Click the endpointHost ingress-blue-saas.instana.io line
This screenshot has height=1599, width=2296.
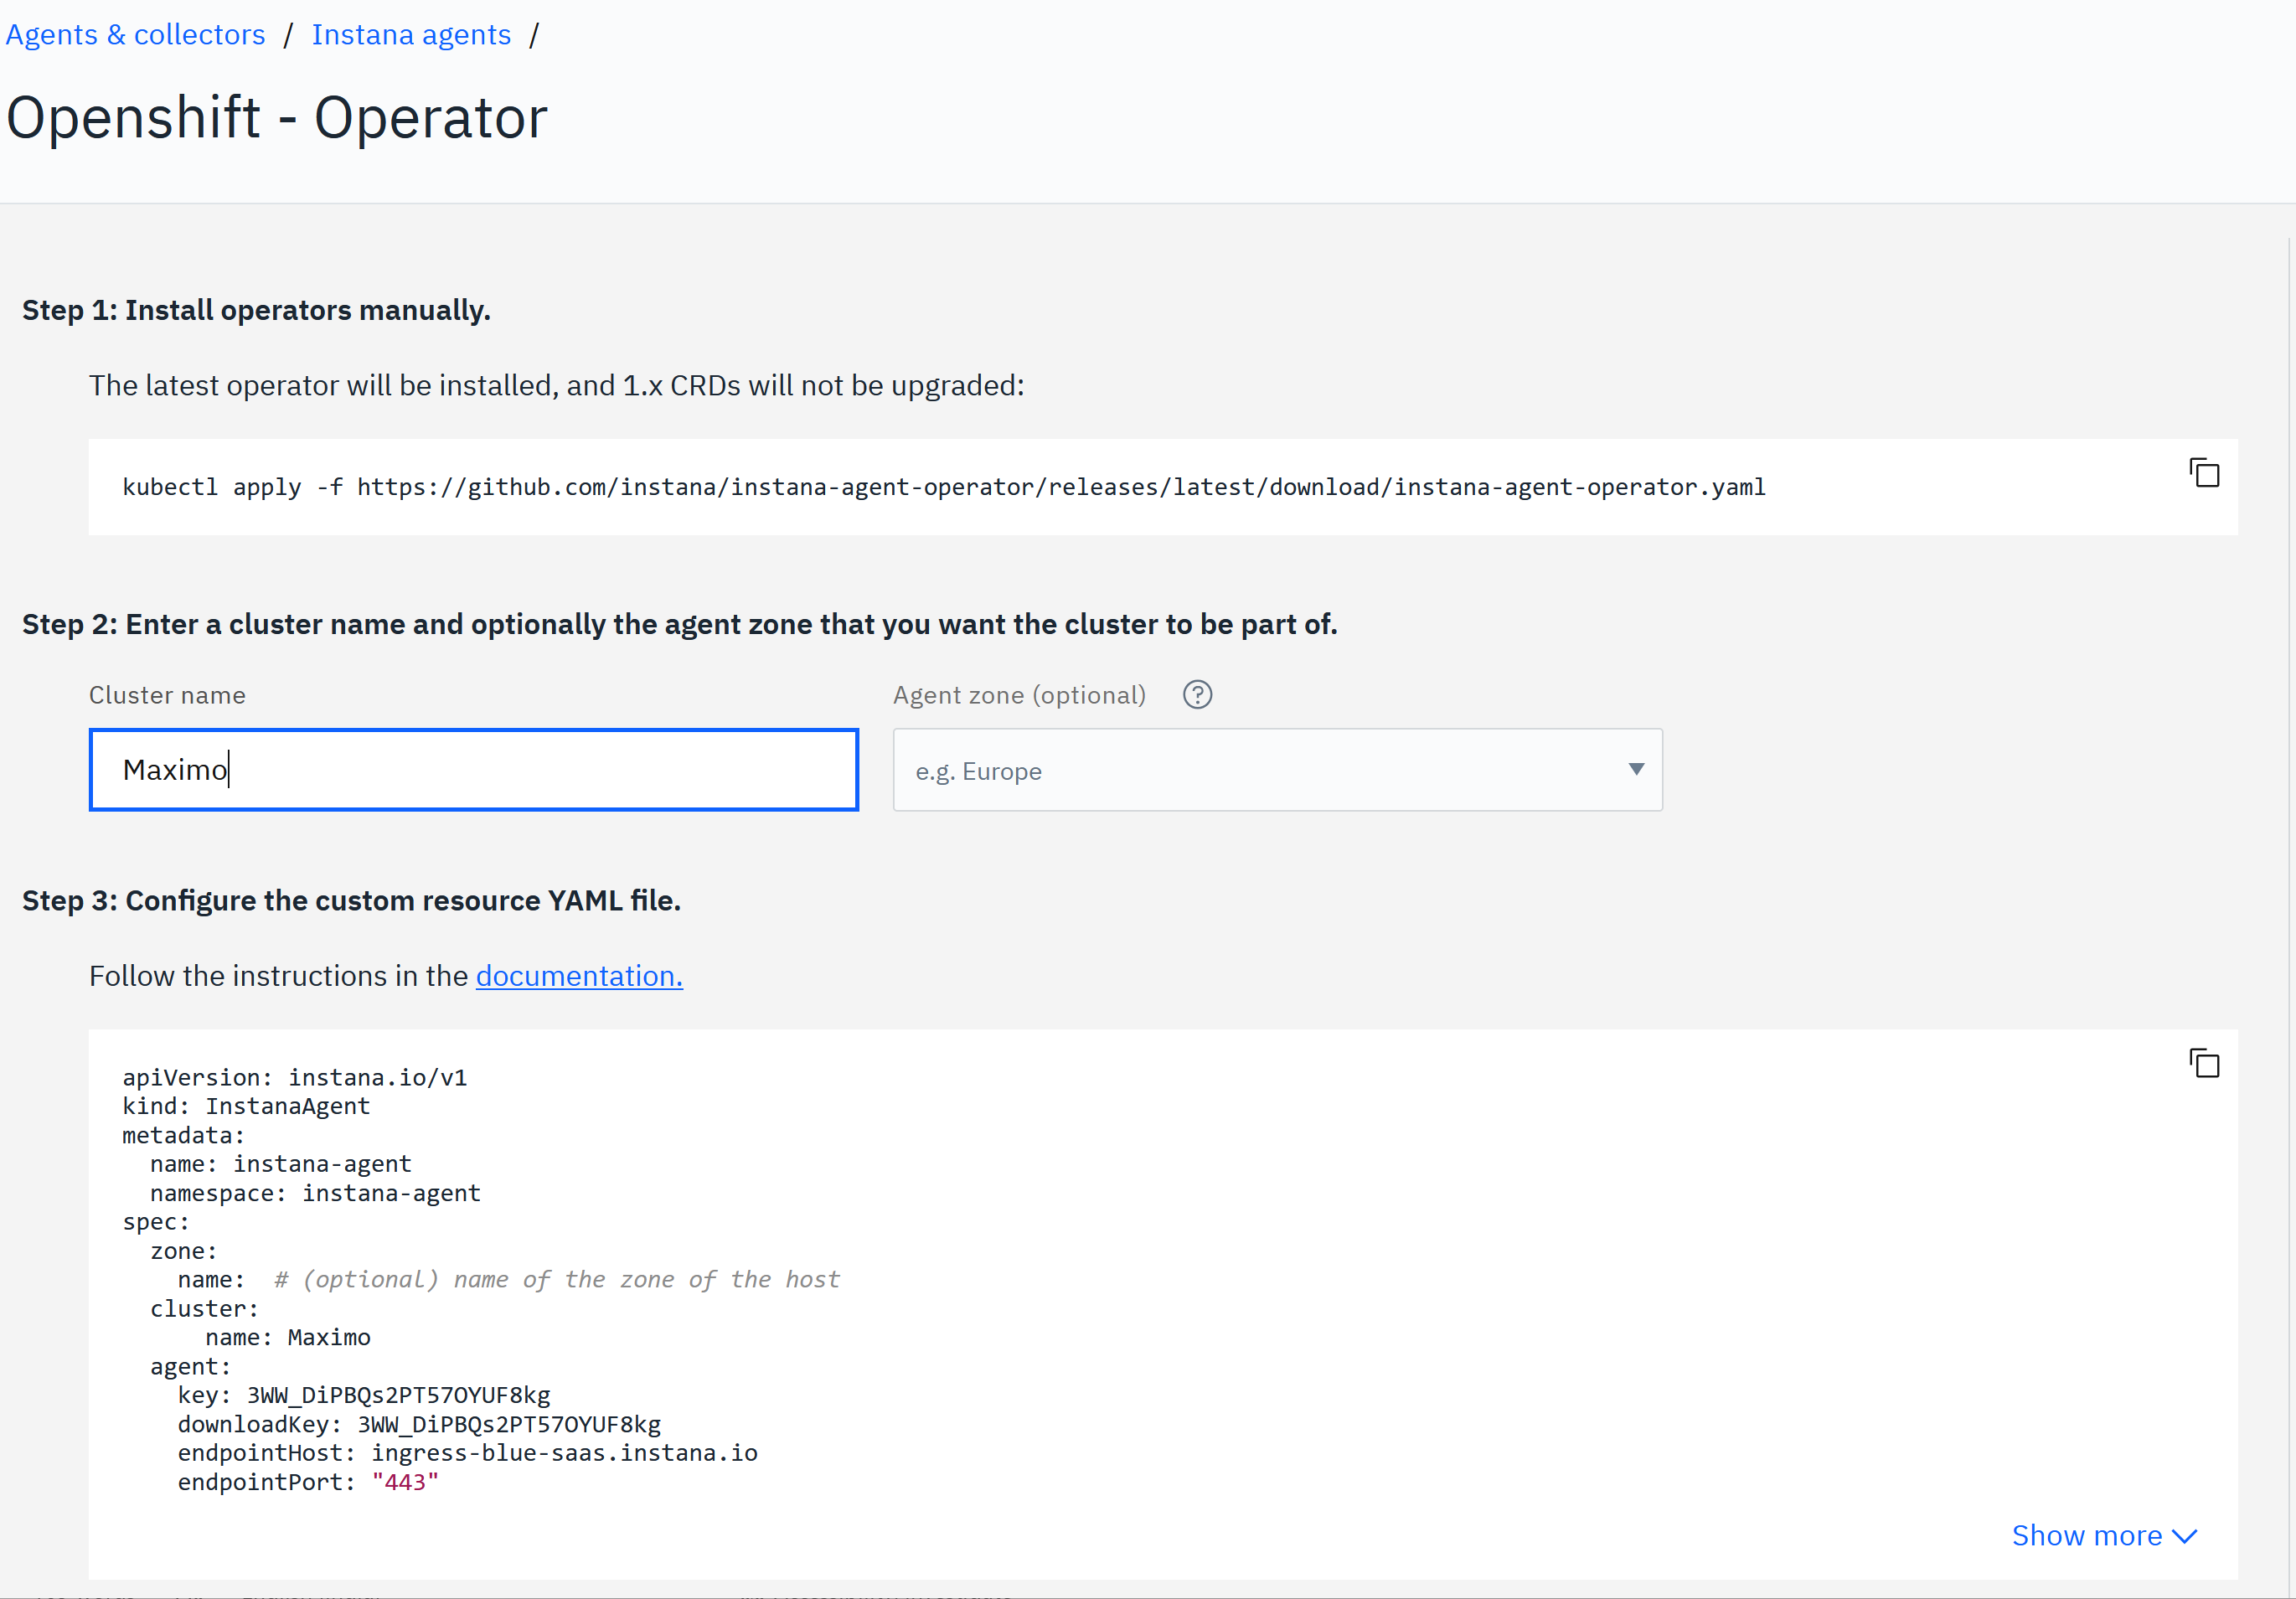467,1452
